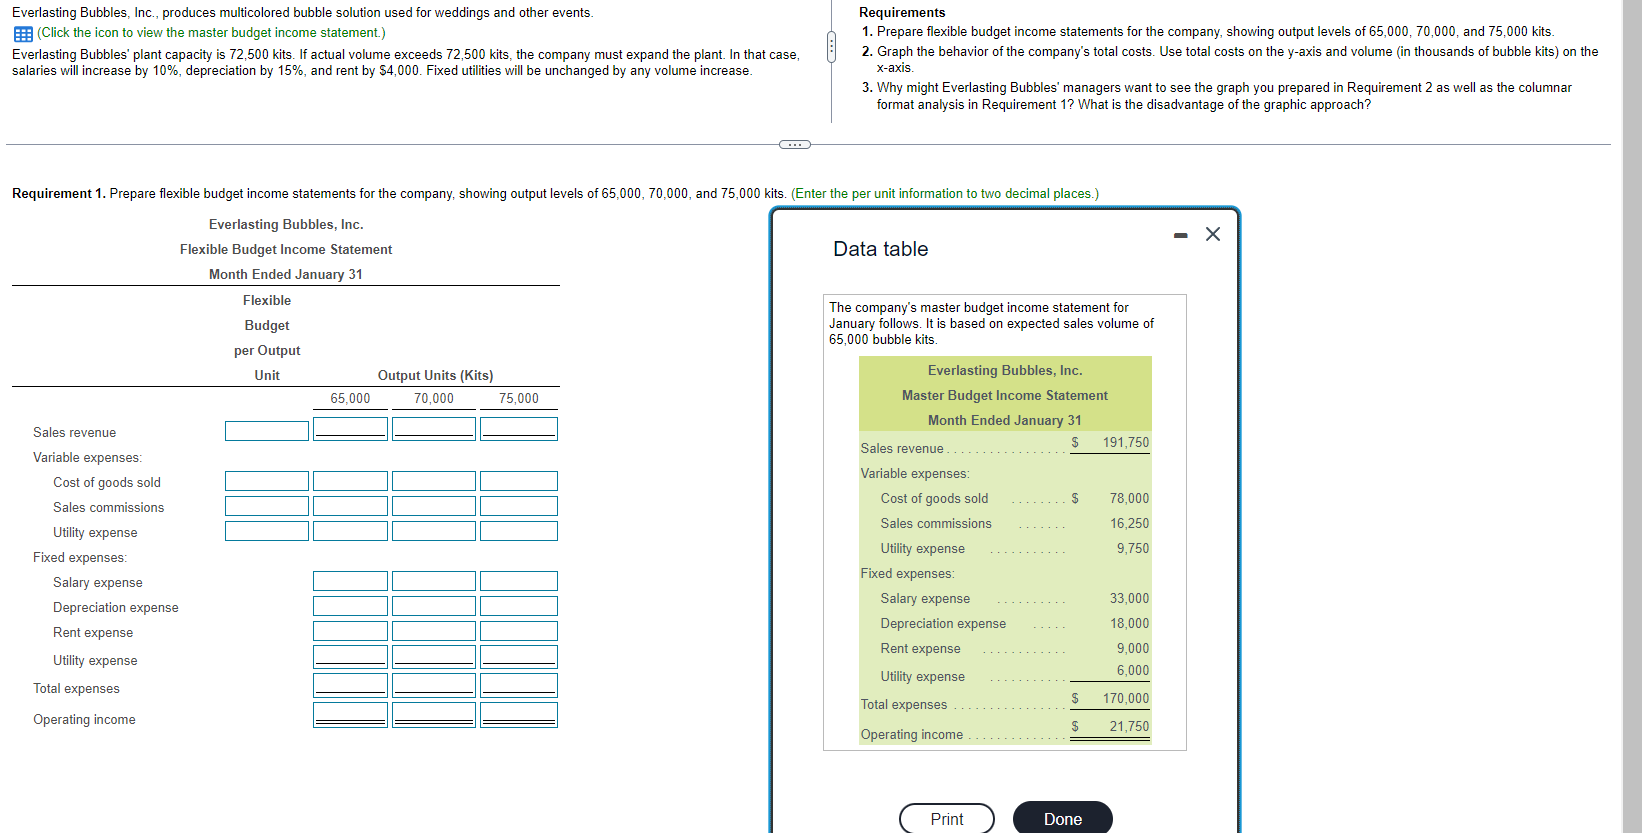Select Sales revenue field for 65,000 kits

tap(350, 429)
